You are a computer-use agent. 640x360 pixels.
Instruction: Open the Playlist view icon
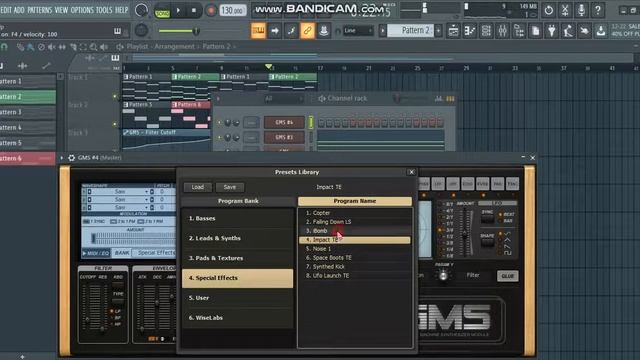(x=453, y=31)
